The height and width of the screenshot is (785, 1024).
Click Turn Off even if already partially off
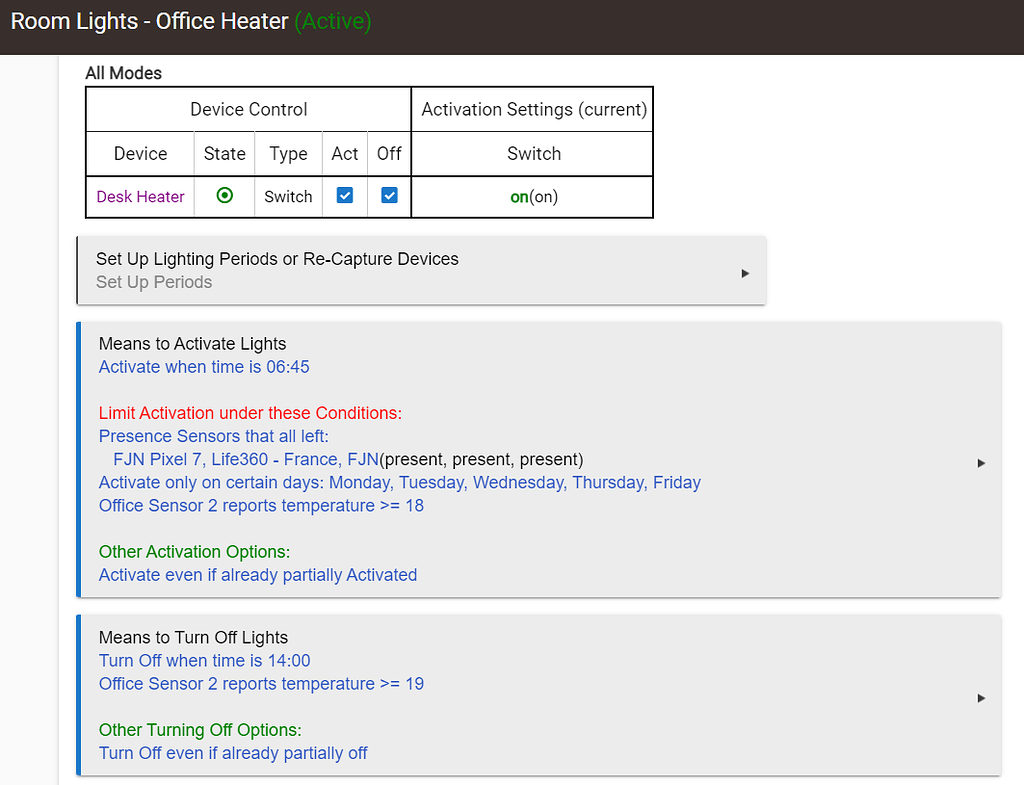click(x=232, y=753)
